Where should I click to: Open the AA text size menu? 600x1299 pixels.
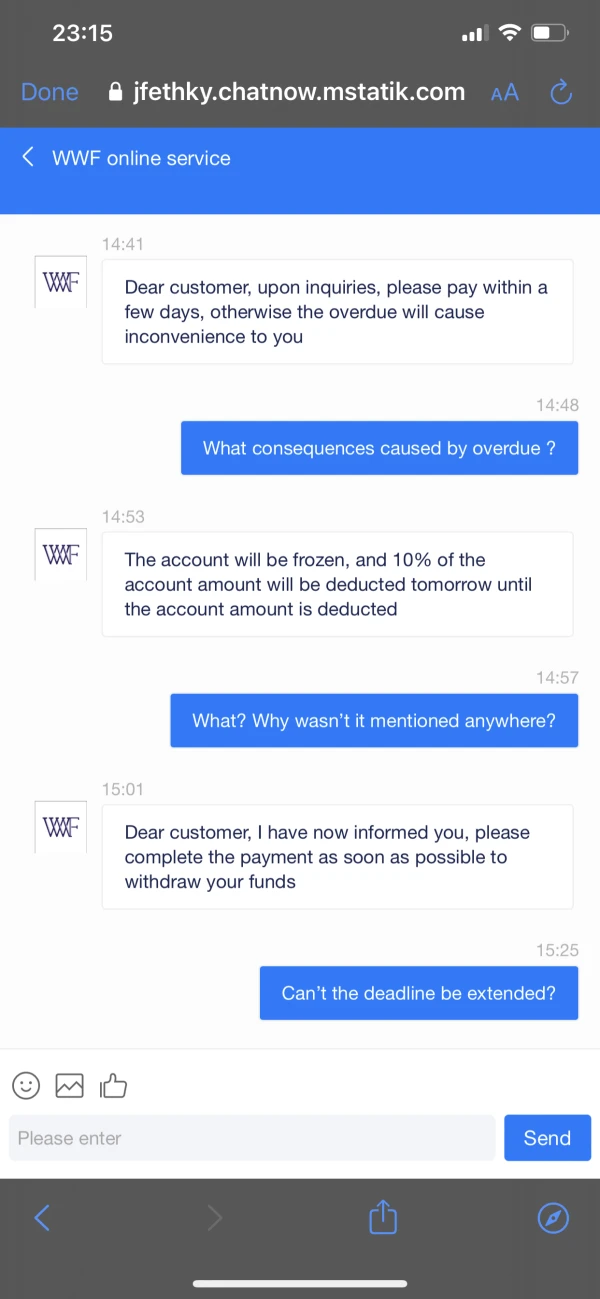coord(505,93)
